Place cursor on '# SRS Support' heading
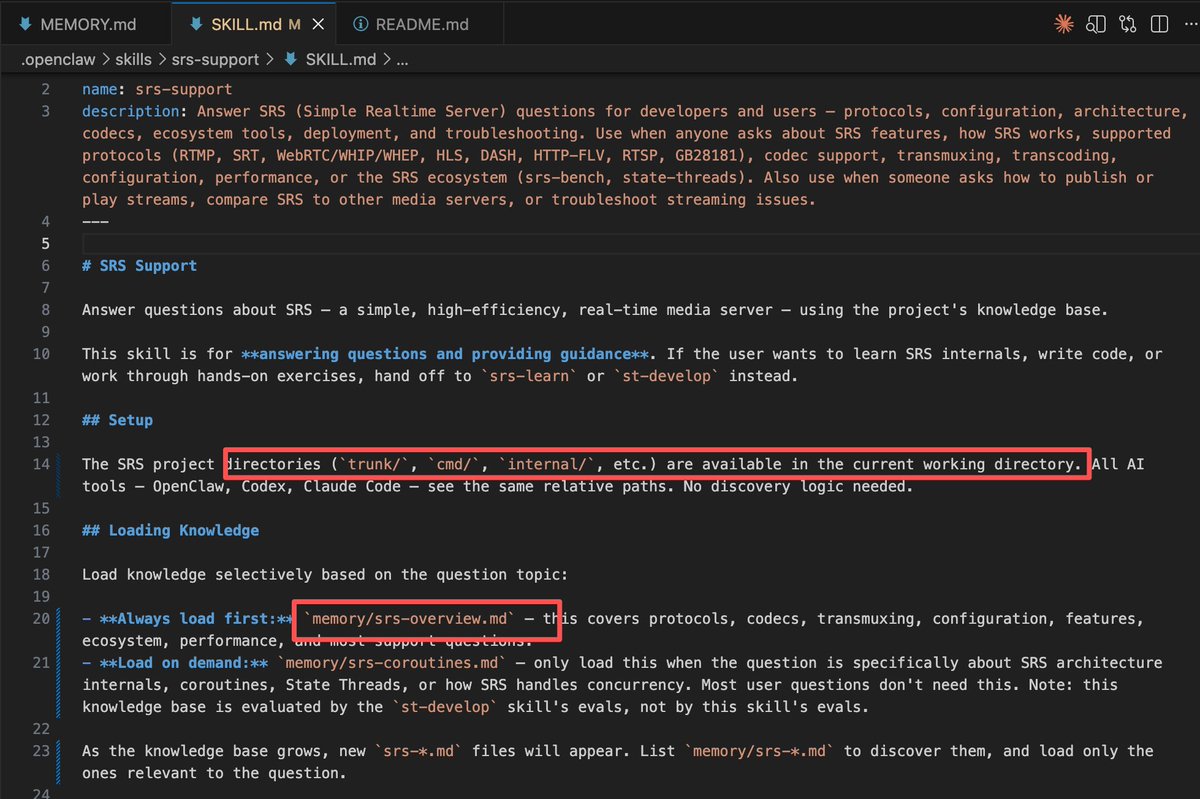 coord(139,266)
